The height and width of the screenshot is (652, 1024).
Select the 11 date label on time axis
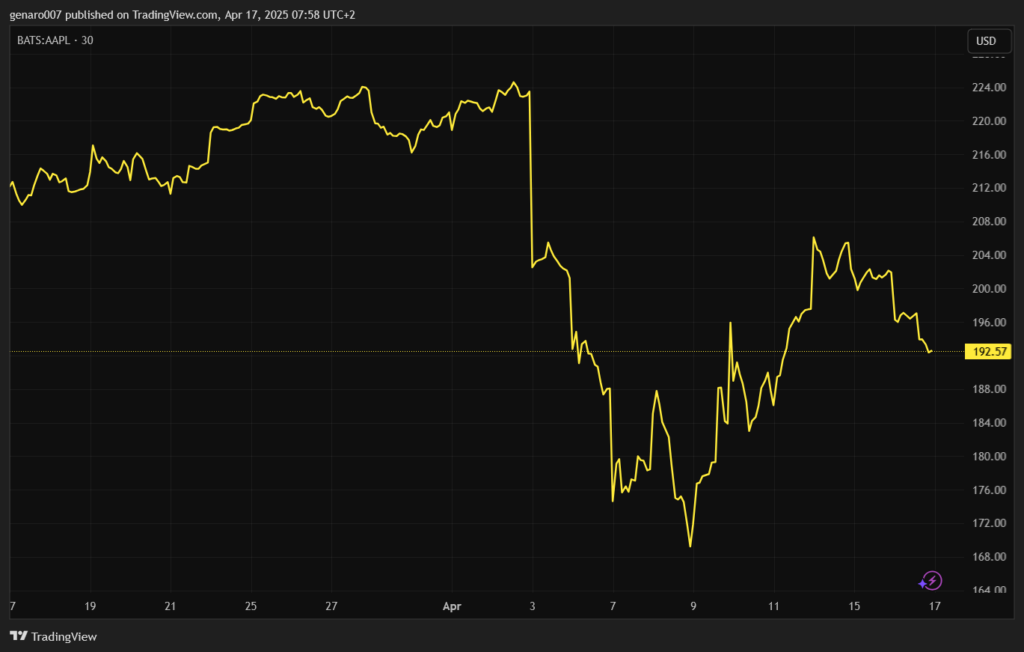pos(773,607)
